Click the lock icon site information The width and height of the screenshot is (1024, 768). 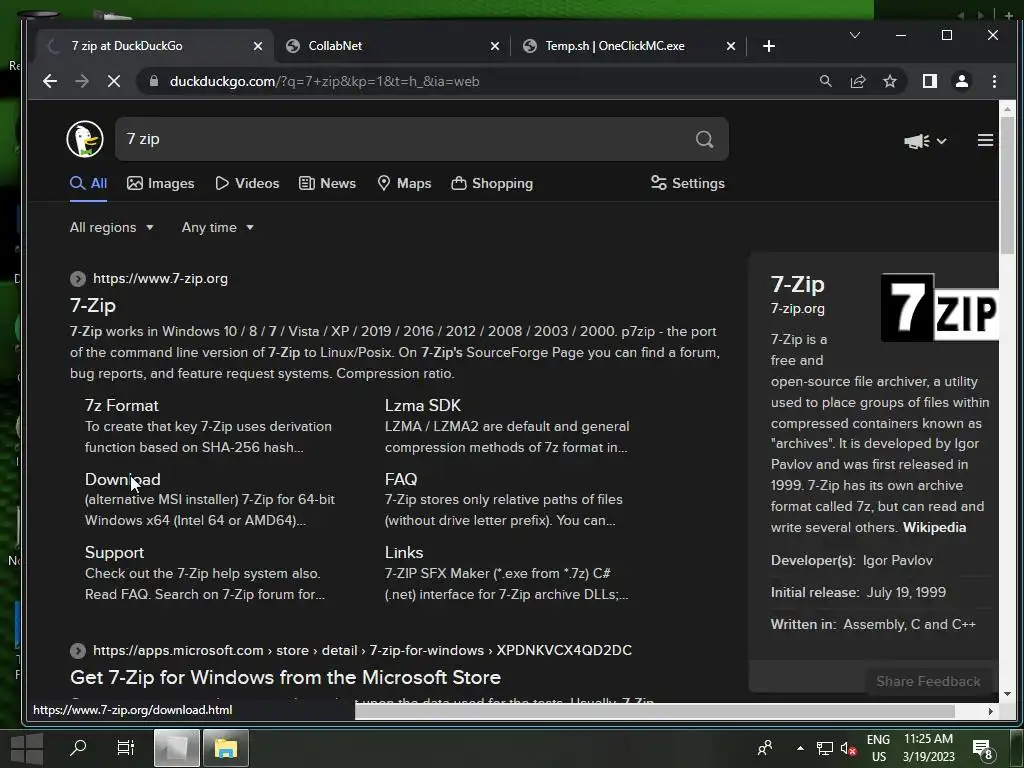click(154, 81)
